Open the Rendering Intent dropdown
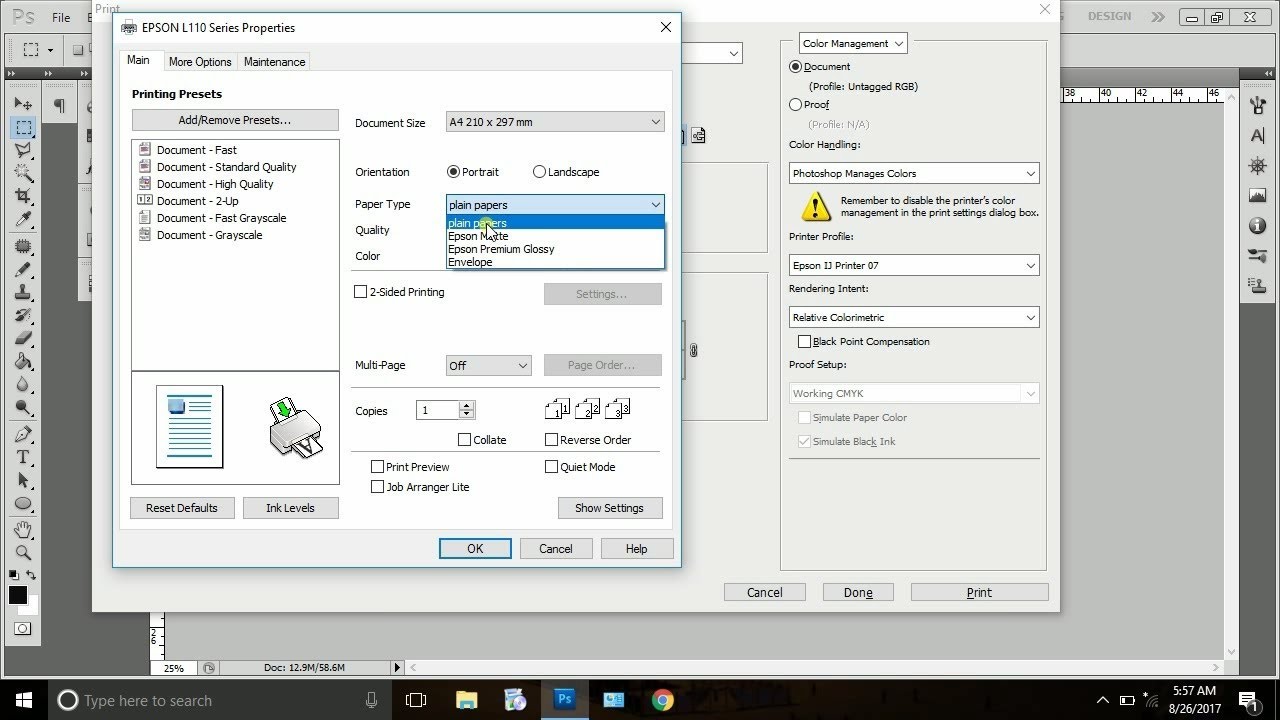1280x720 pixels. coord(914,317)
